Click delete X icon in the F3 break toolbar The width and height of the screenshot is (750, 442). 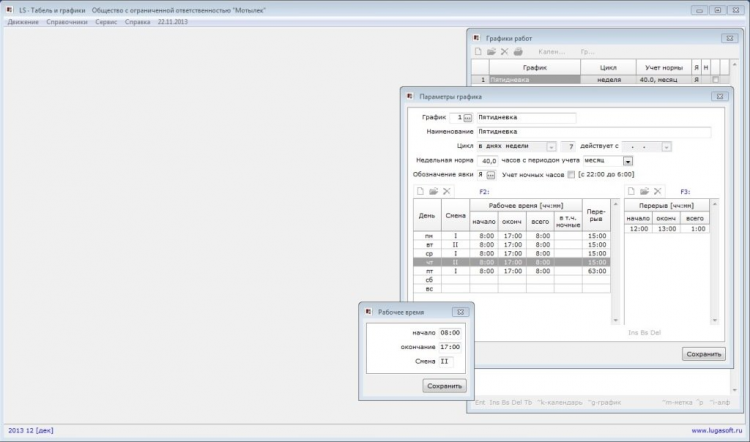[658, 191]
